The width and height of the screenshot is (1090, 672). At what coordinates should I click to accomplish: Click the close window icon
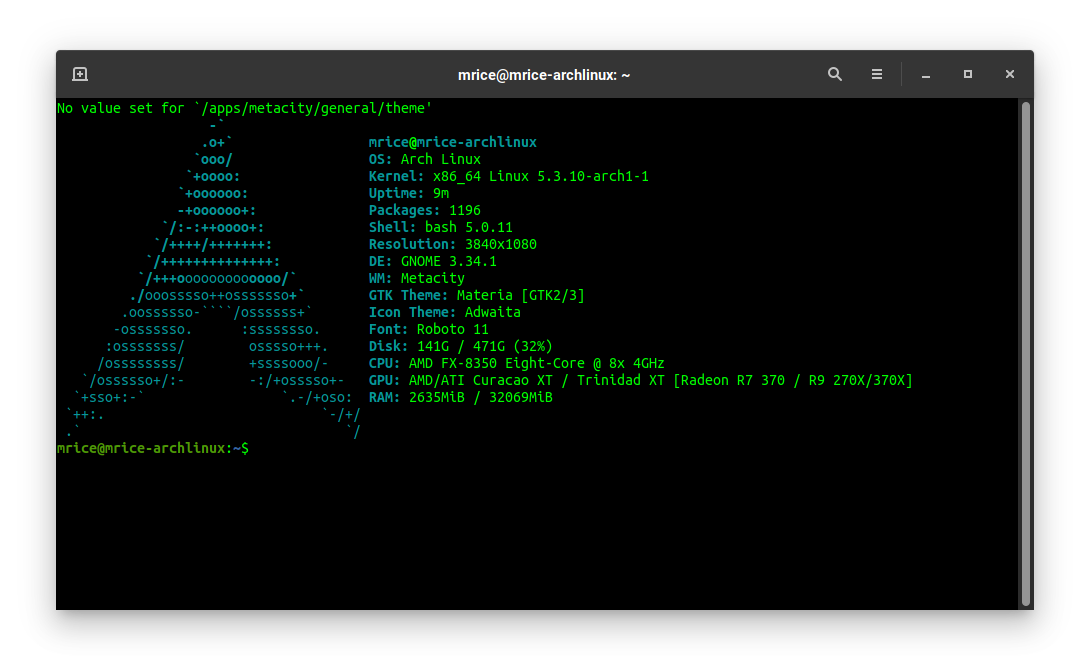point(1009,74)
